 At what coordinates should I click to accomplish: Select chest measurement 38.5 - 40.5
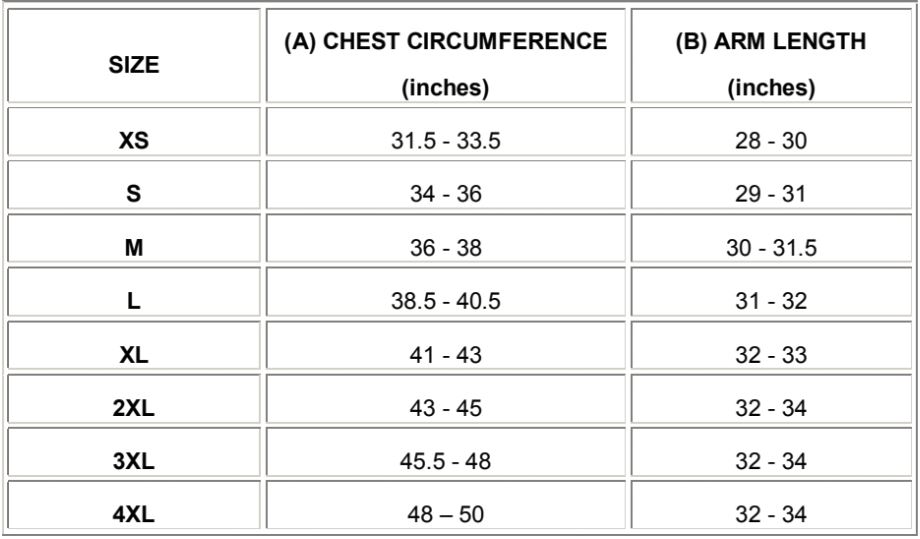445,302
